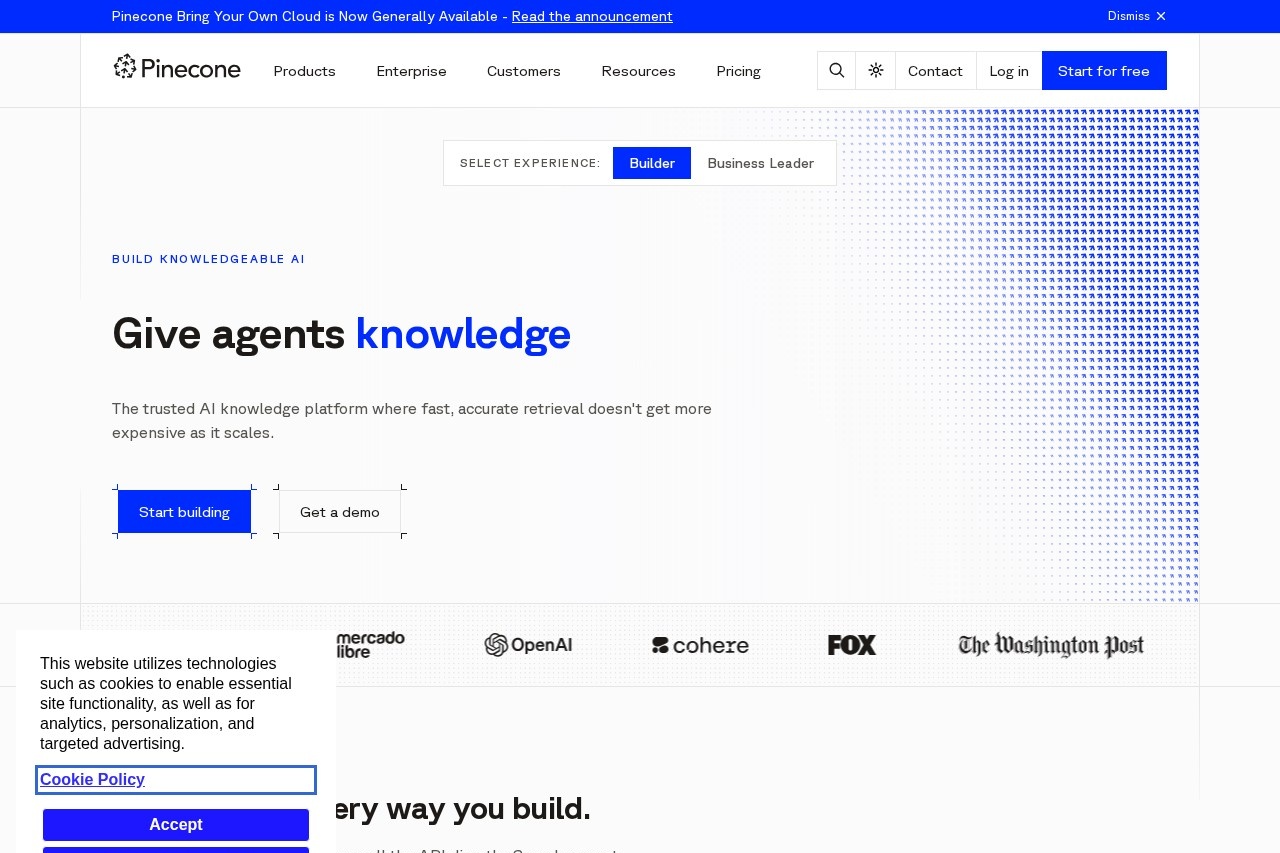Click the Build Knowledgeable AI label
Screen dimensions: 1280x853
[209, 259]
